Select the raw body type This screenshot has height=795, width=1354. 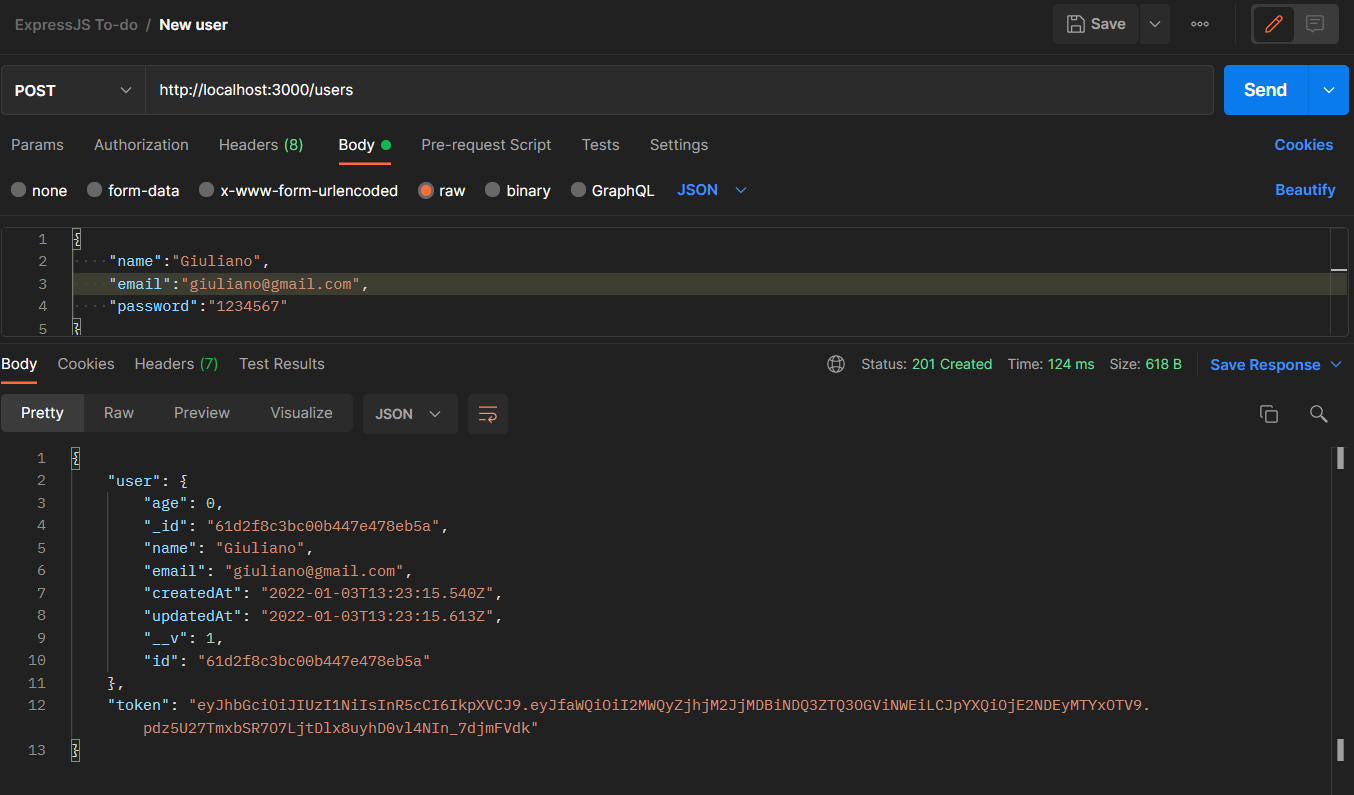click(x=441, y=190)
